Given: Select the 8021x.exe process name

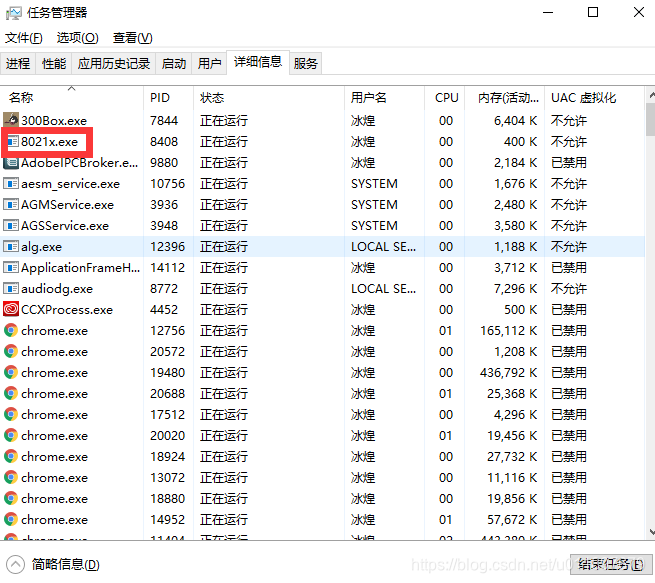Looking at the screenshot, I should [50, 142].
